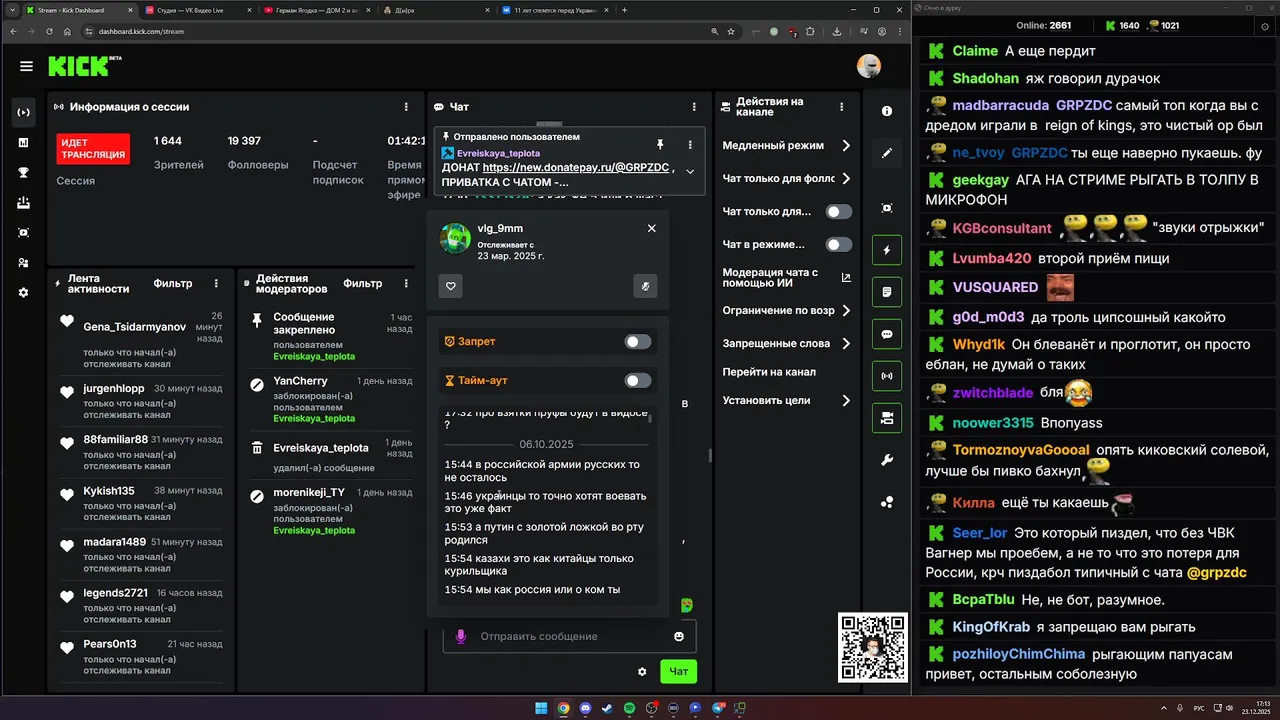Viewport: 1280px width, 720px height.
Task: Click the user message history scrollbar
Action: 651,418
